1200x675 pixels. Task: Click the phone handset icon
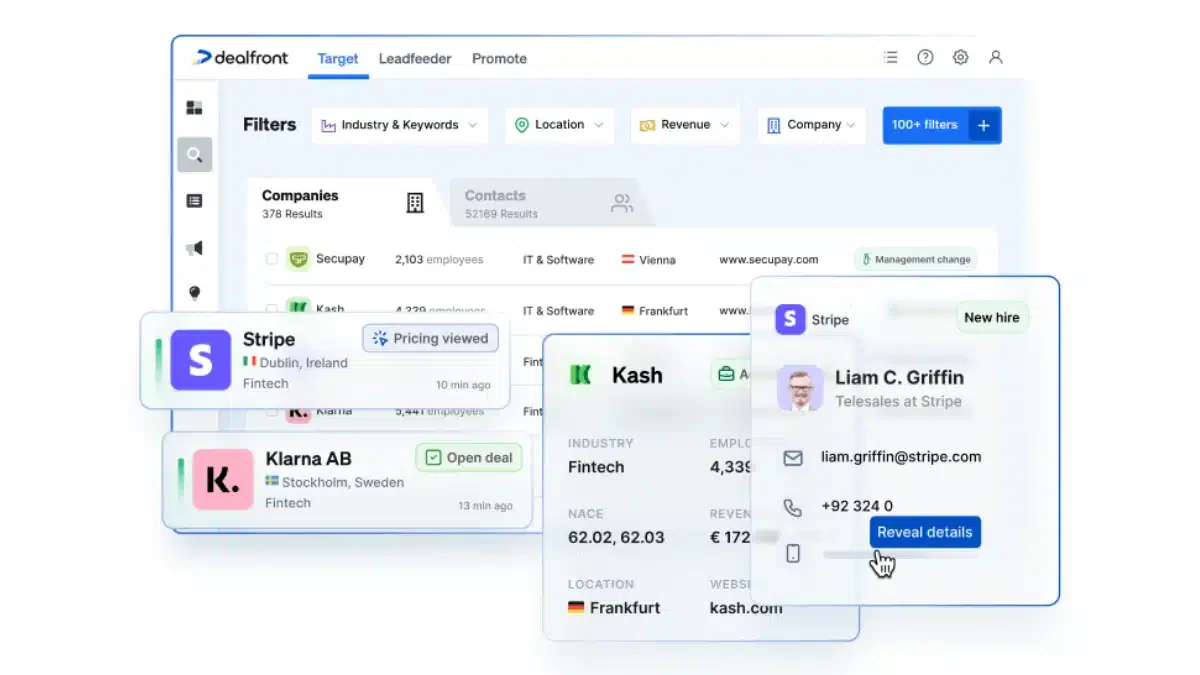793,507
